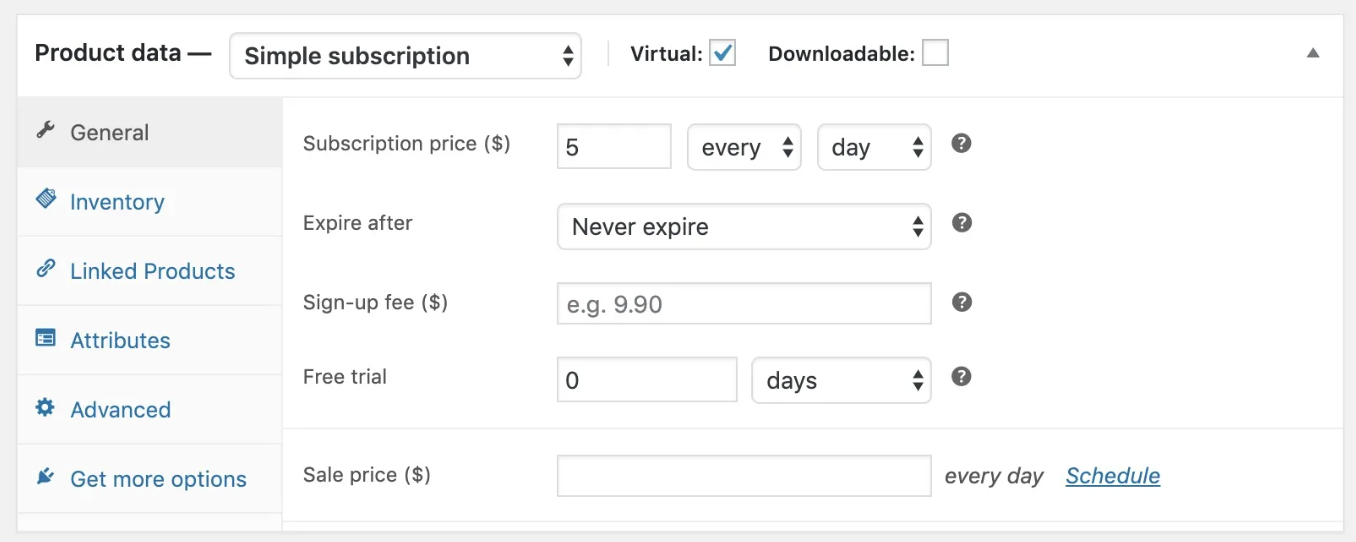Image resolution: width=1356 pixels, height=542 pixels.
Task: Click the Subscription price help icon
Action: click(x=961, y=144)
